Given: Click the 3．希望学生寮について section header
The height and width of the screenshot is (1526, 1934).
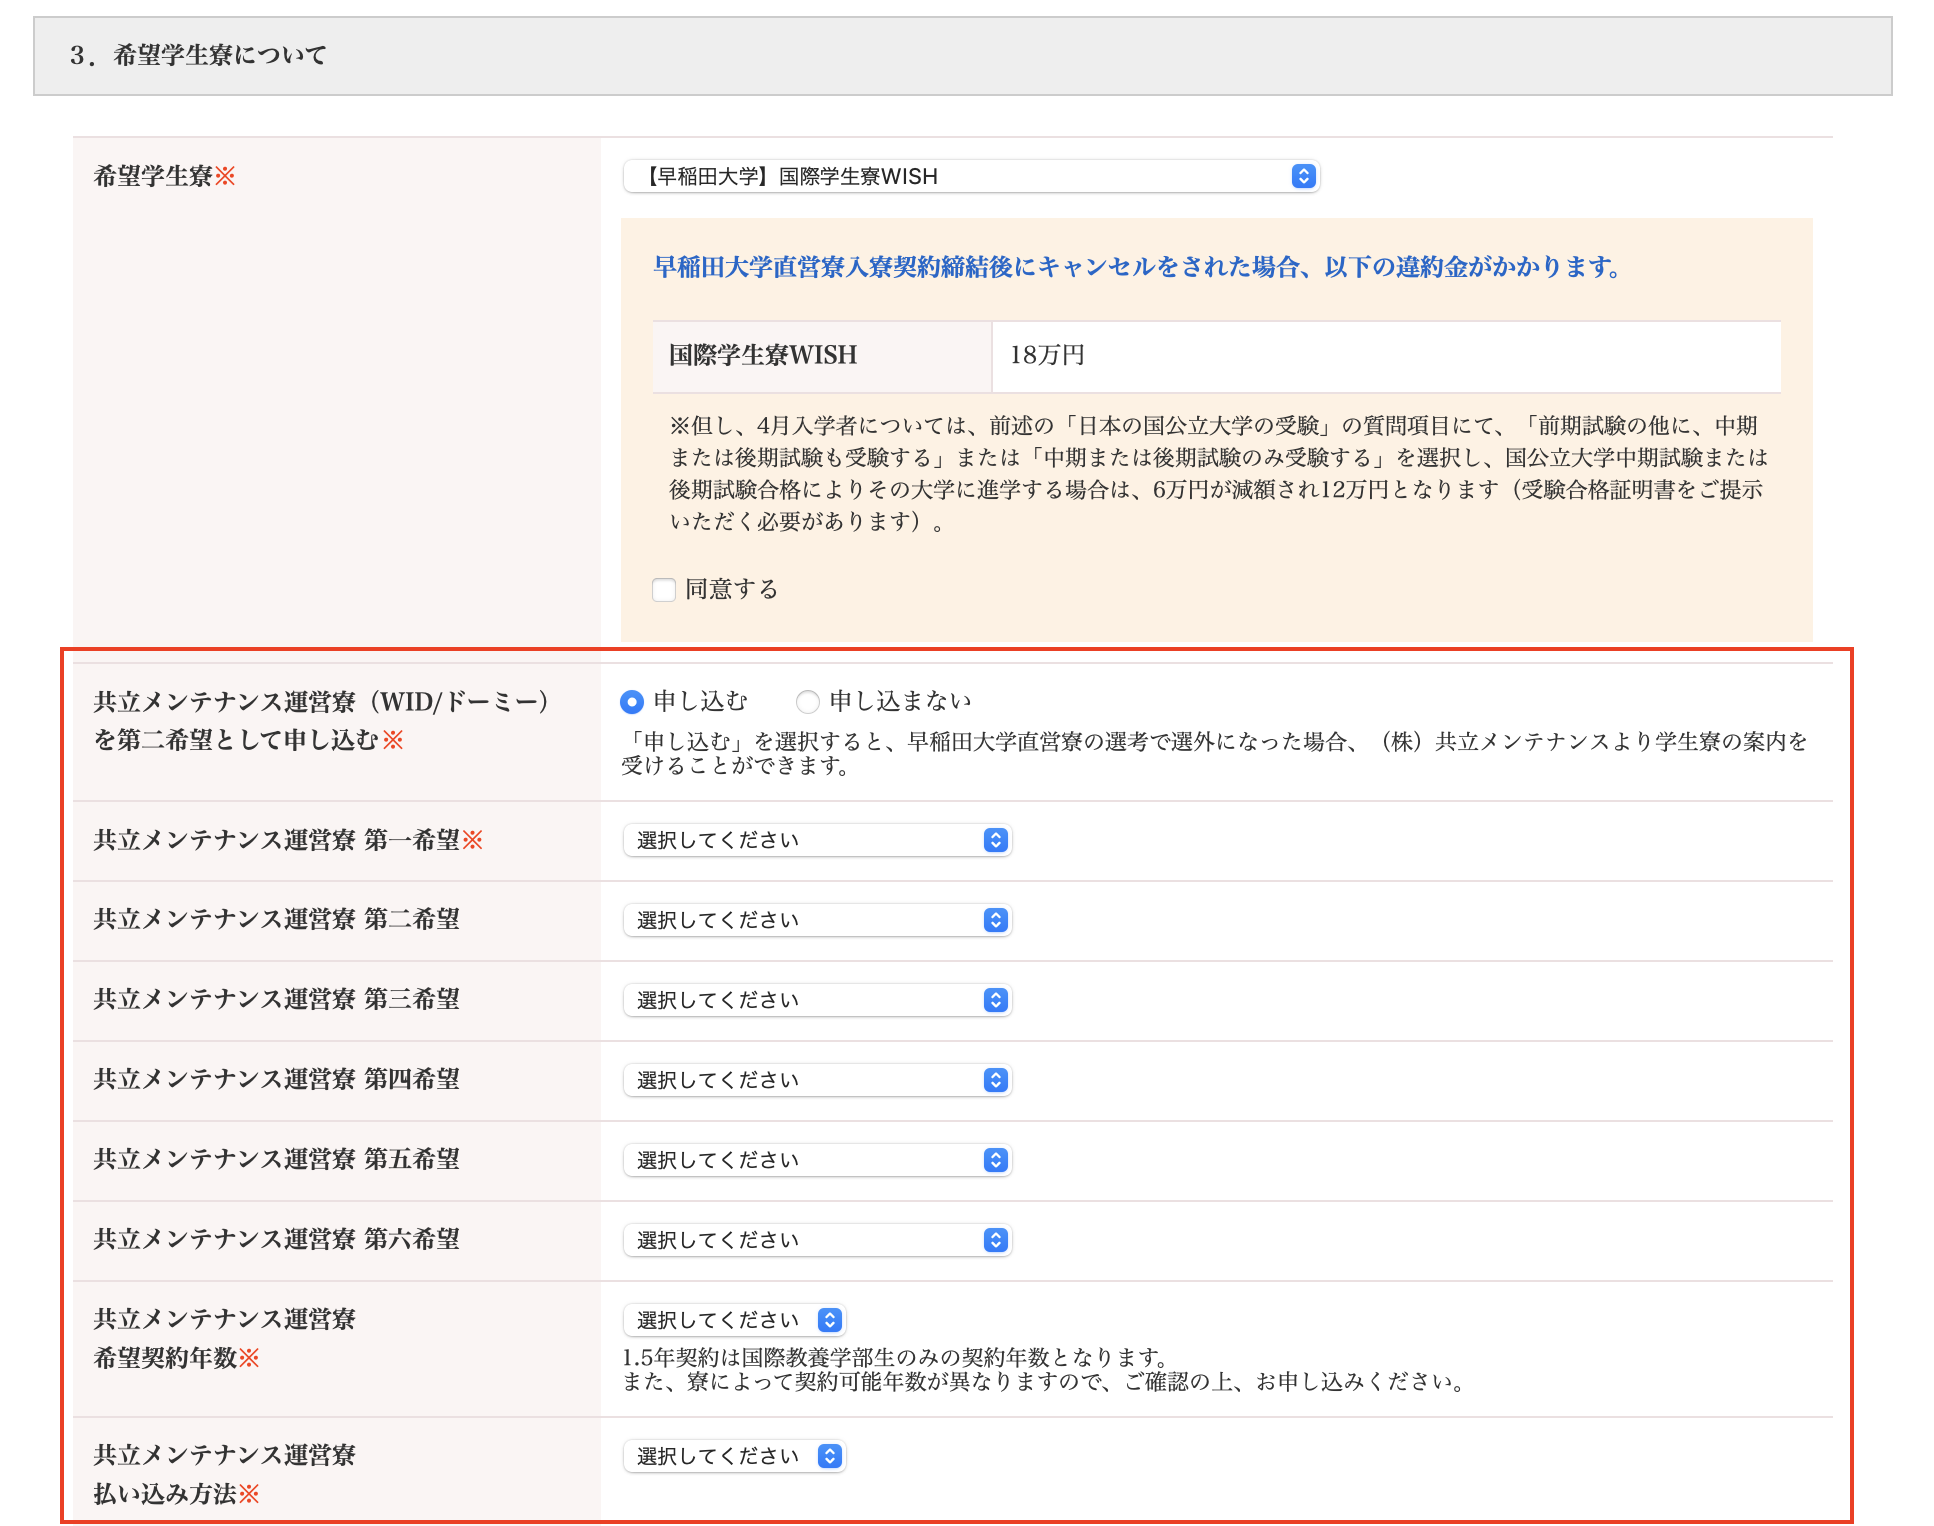Looking at the screenshot, I should click(198, 56).
